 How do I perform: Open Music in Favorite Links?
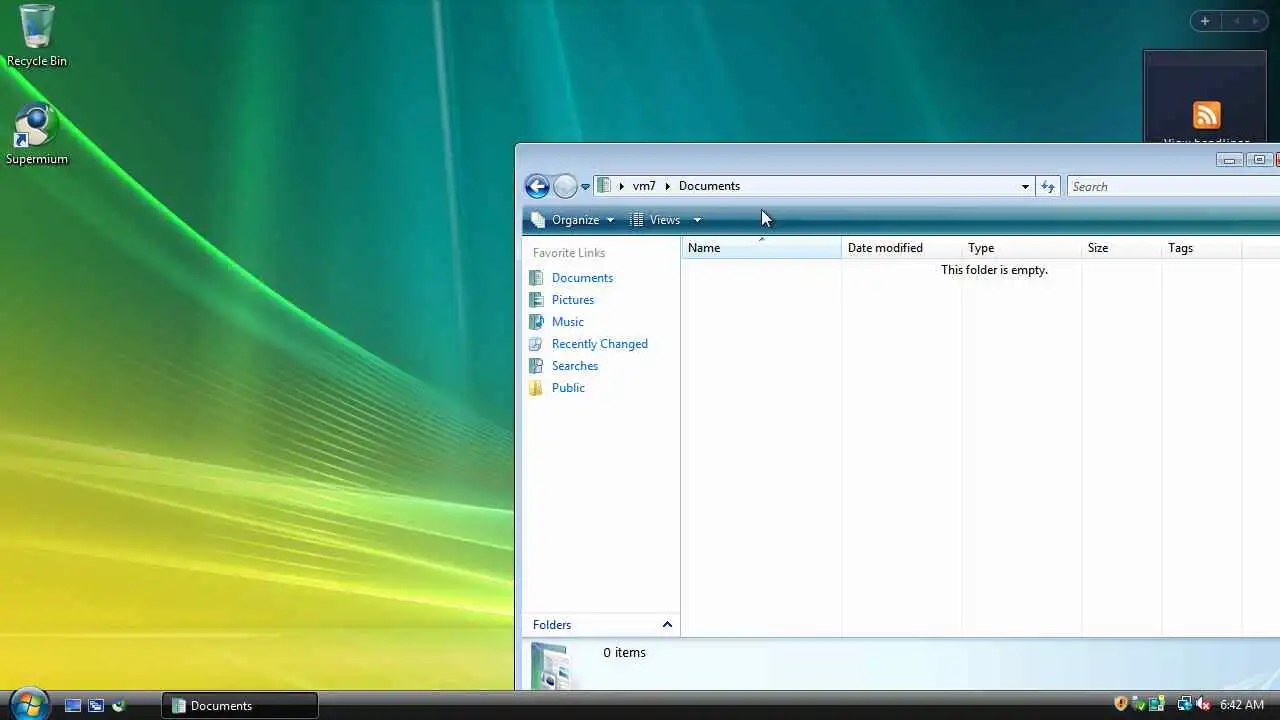click(568, 322)
